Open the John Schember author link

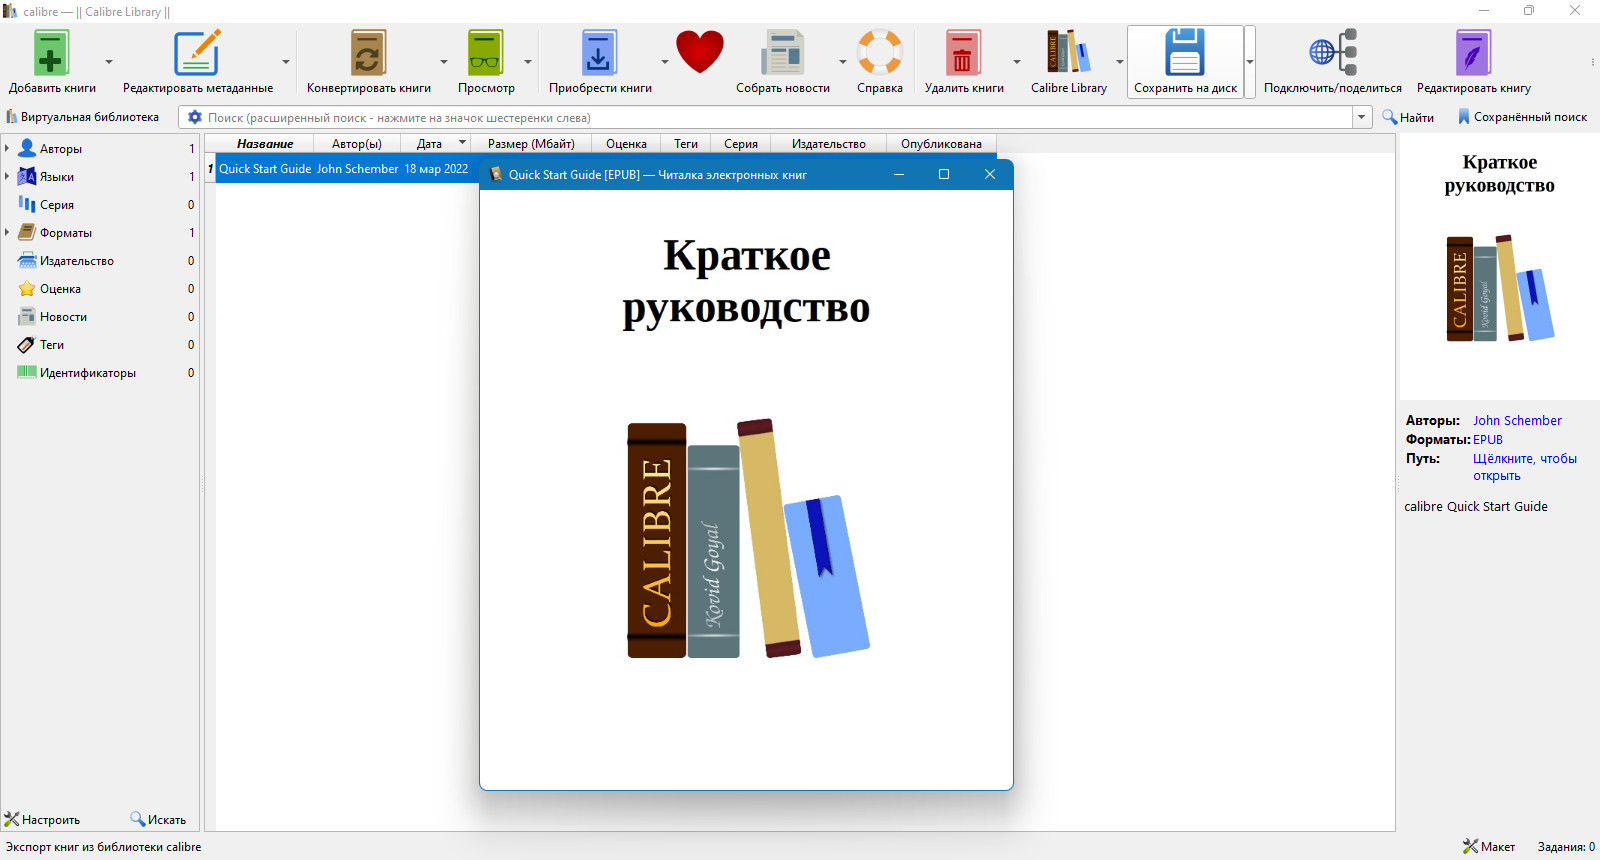tap(1517, 421)
